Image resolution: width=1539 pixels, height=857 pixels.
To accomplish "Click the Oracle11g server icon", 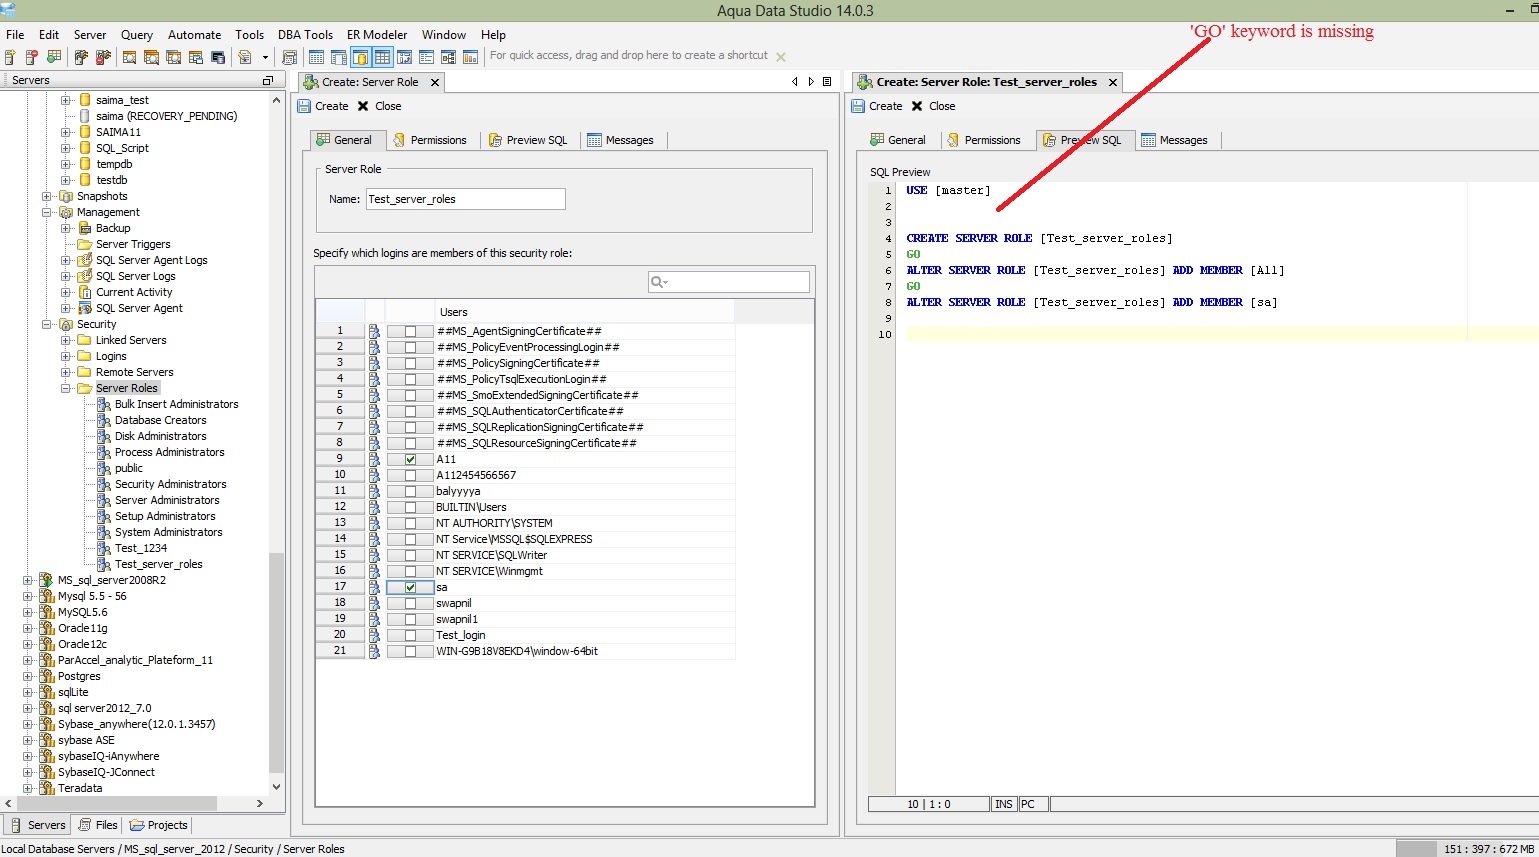I will coord(46,628).
